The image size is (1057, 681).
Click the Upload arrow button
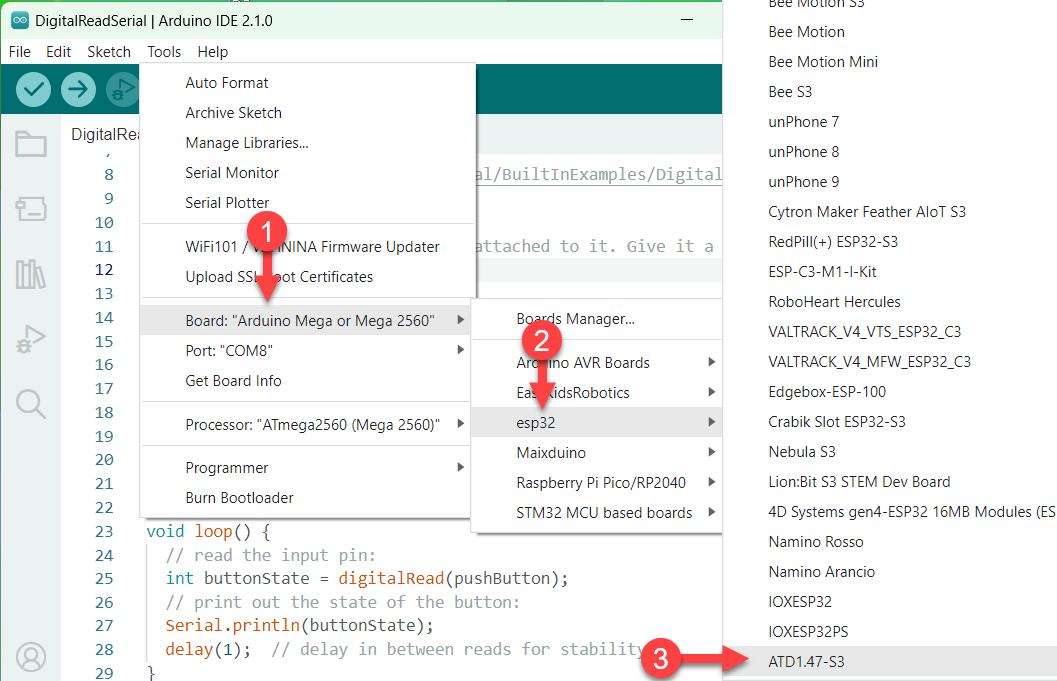click(78, 89)
